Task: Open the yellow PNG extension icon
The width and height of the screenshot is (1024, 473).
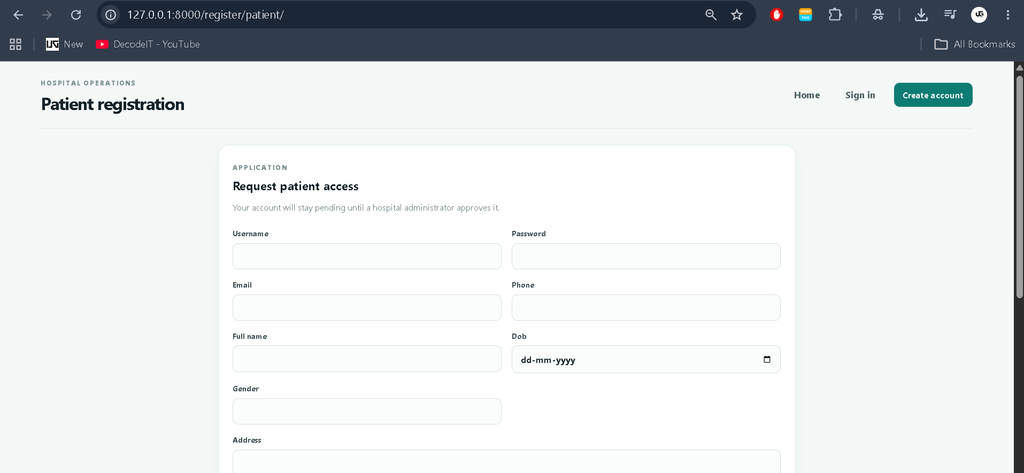Action: pos(806,14)
